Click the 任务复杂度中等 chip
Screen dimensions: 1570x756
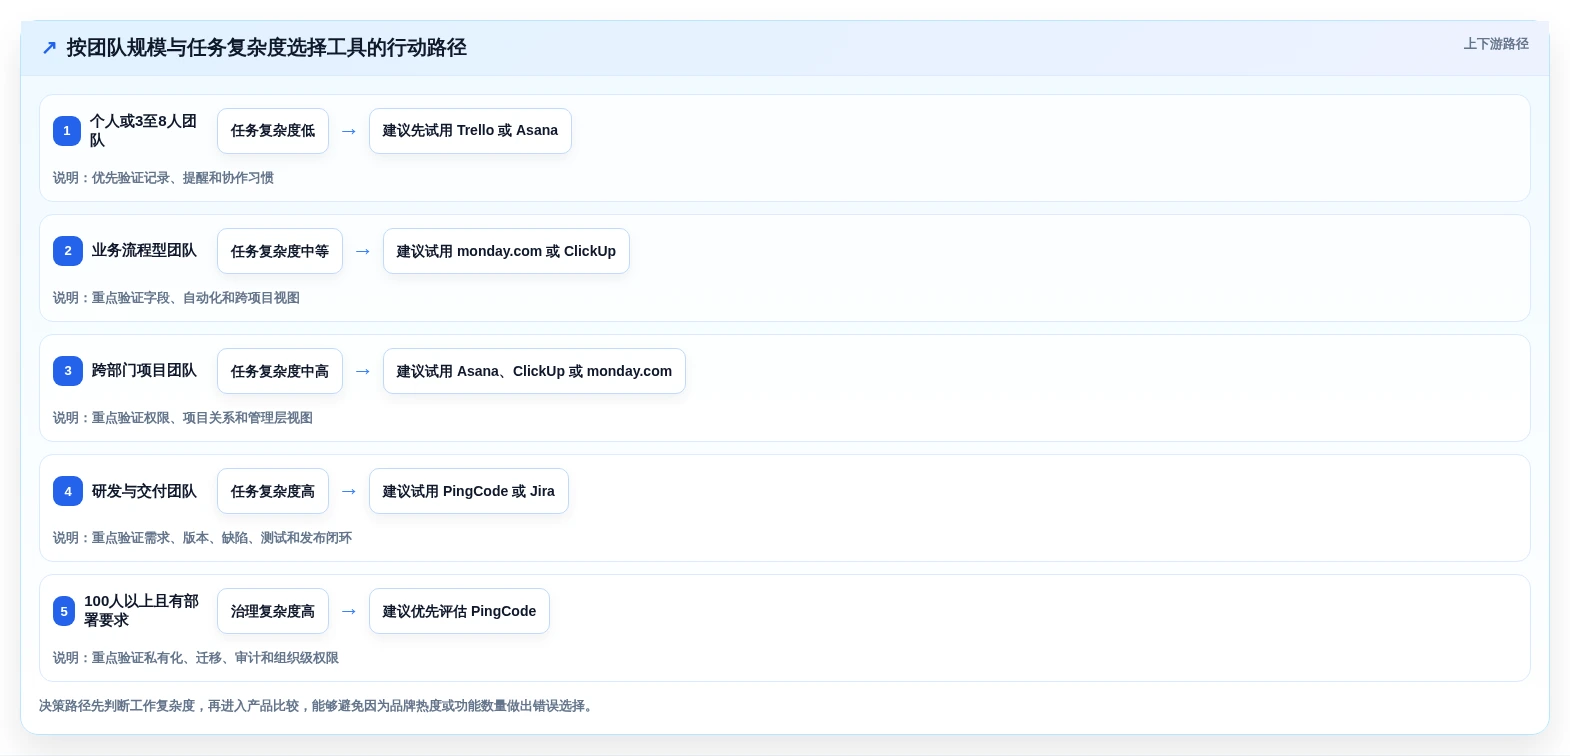click(280, 251)
